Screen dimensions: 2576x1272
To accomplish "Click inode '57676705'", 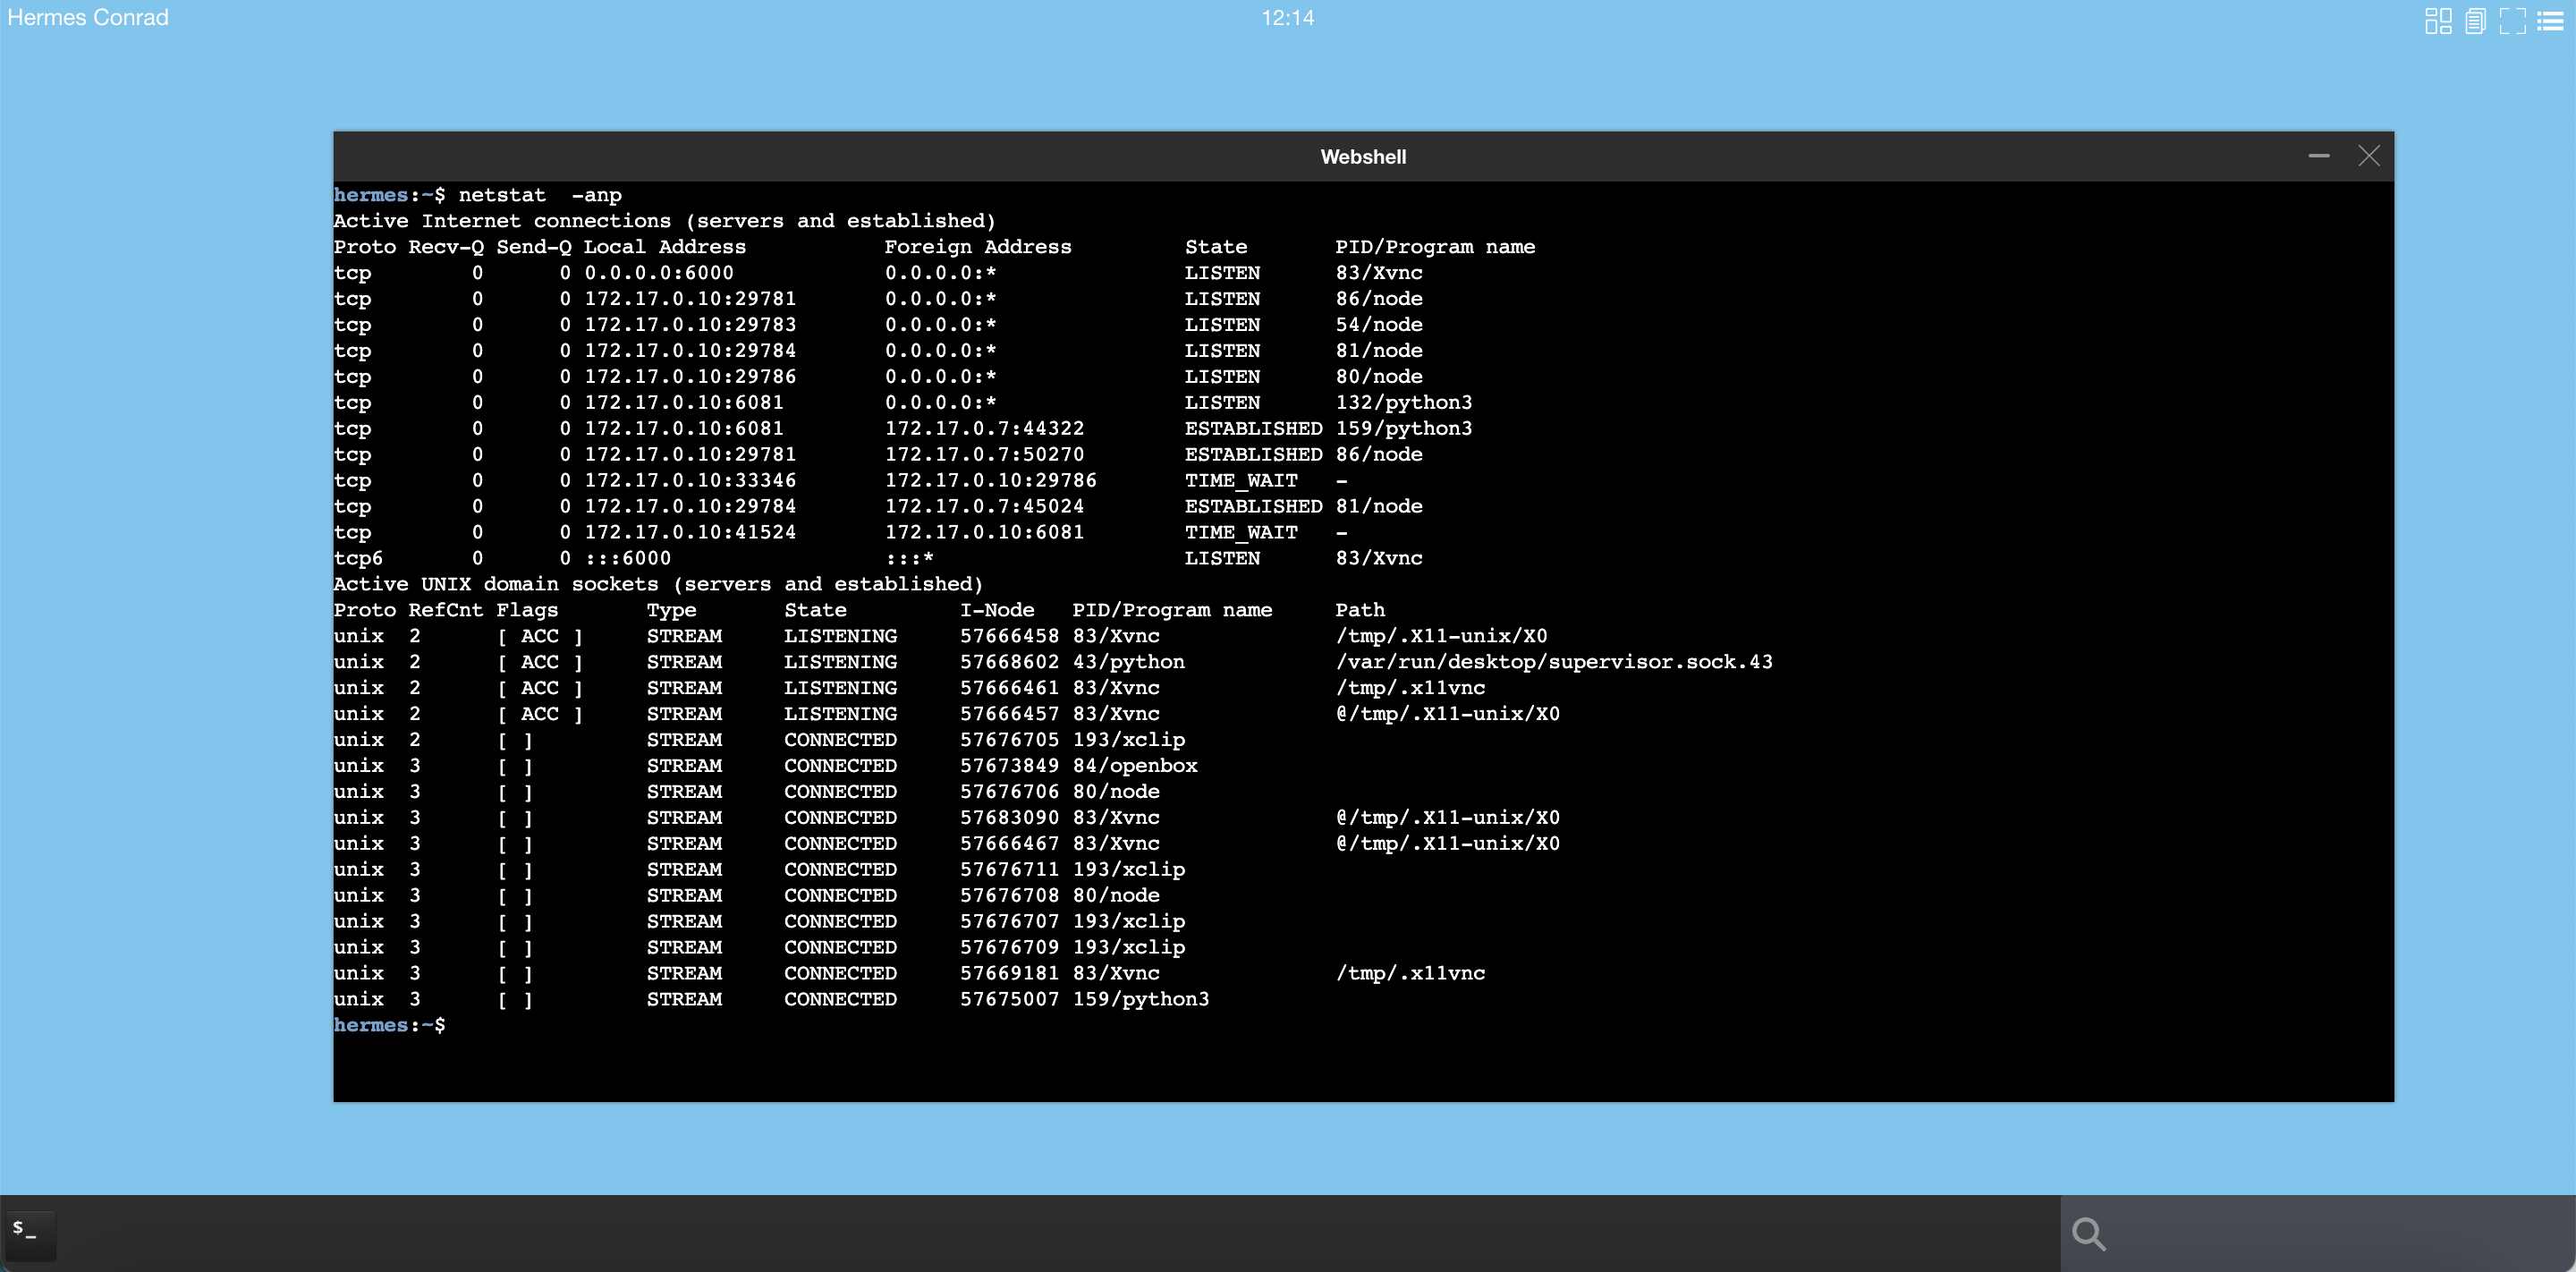I will pyautogui.click(x=1009, y=741).
